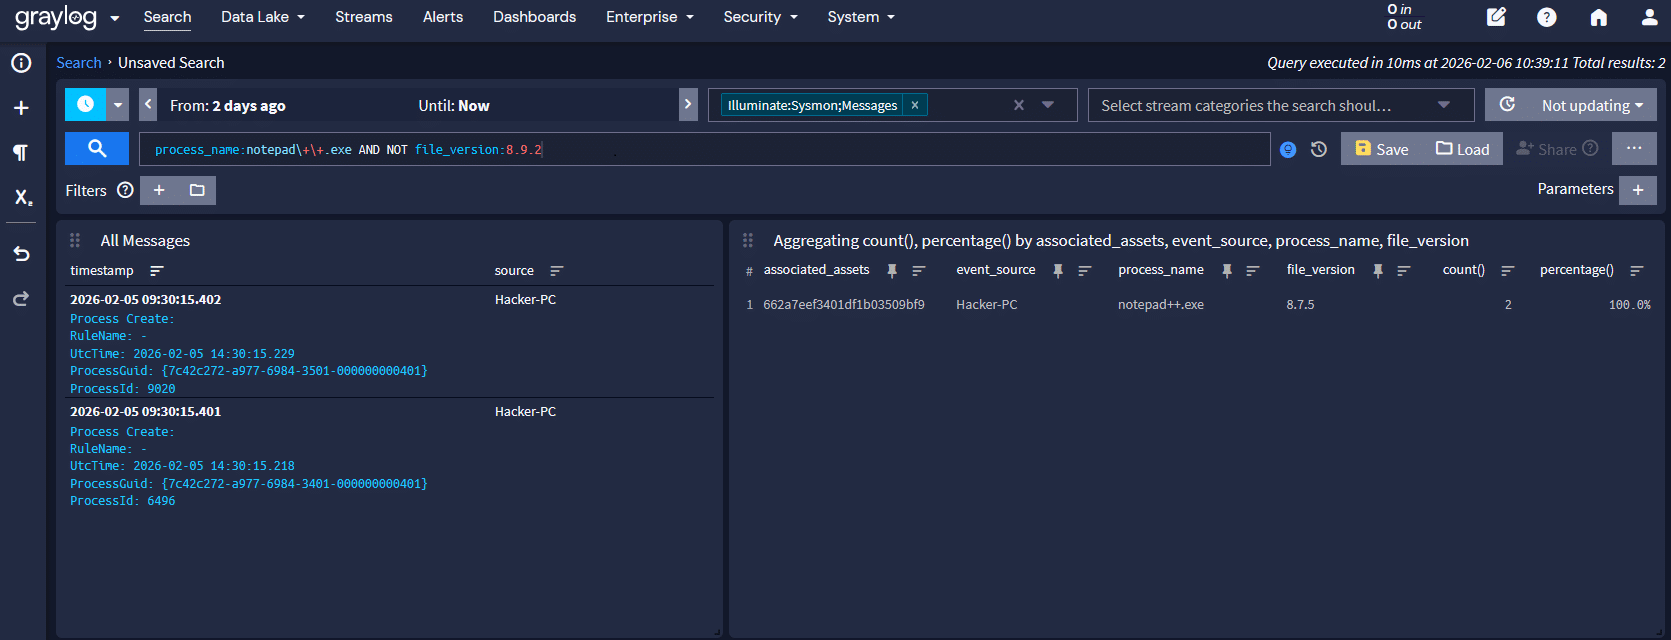Save the current search
This screenshot has width=1671, height=640.
(1381, 149)
